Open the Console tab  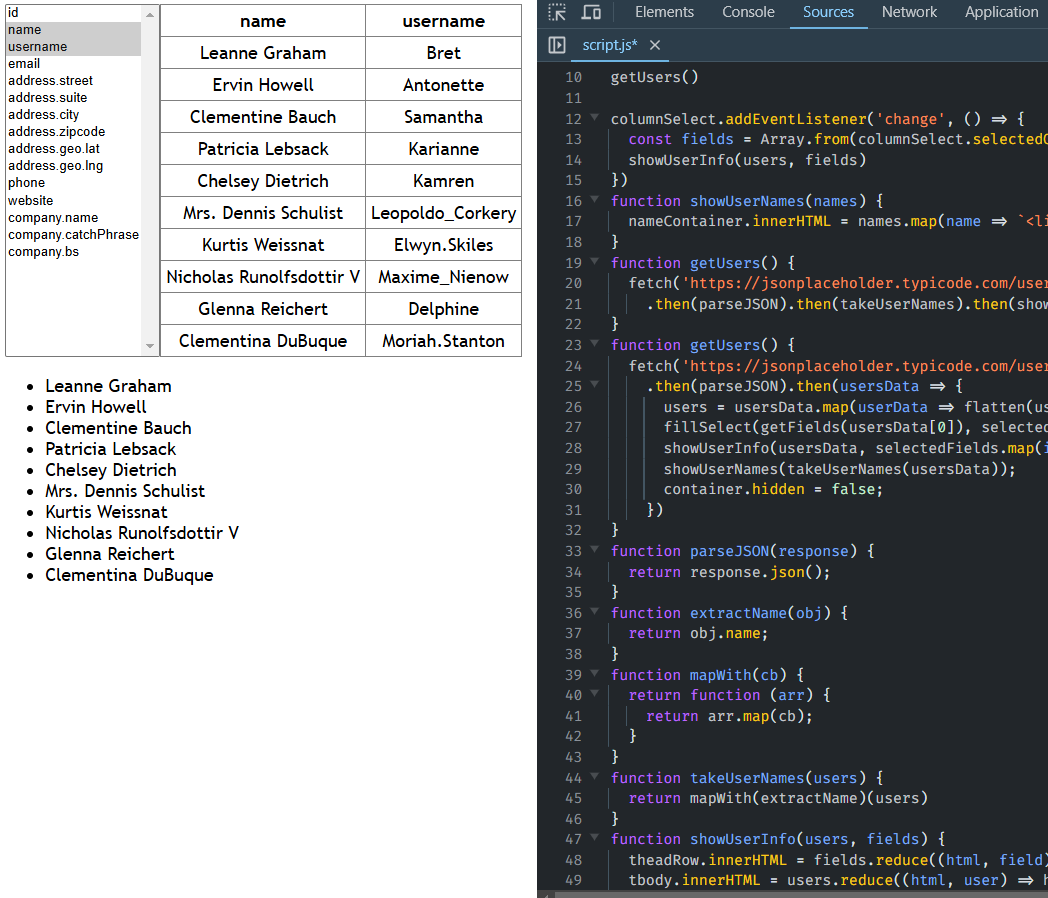tap(748, 12)
